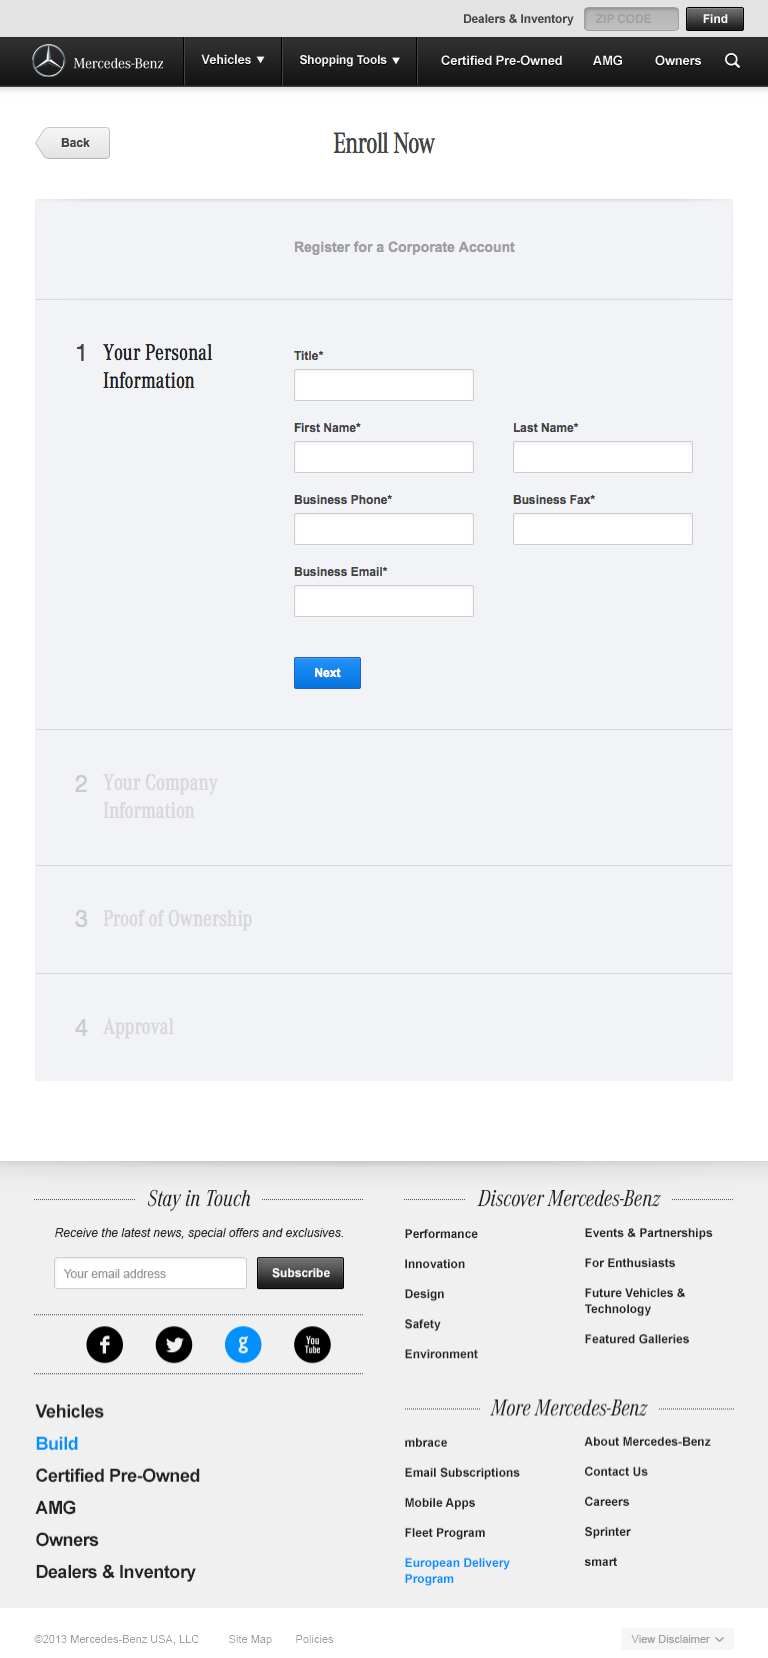Focus the Title input field
768x1658 pixels.
point(383,385)
